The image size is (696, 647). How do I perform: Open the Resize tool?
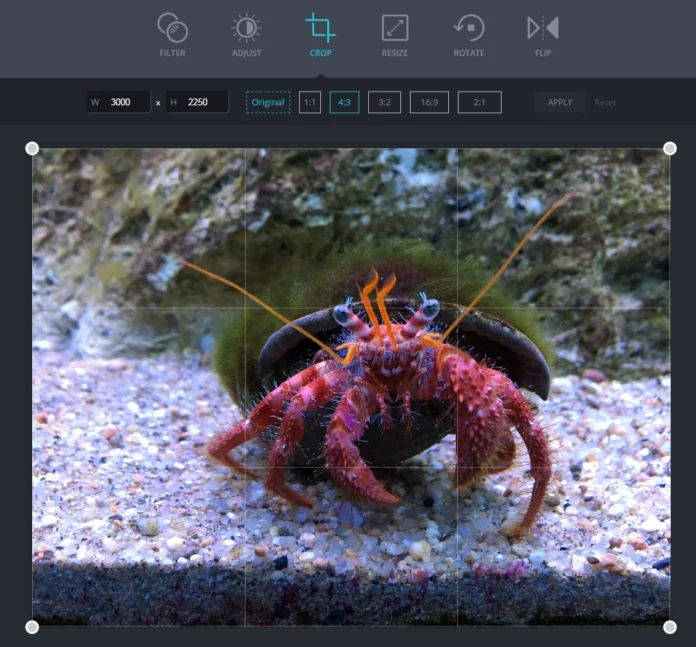click(x=395, y=35)
